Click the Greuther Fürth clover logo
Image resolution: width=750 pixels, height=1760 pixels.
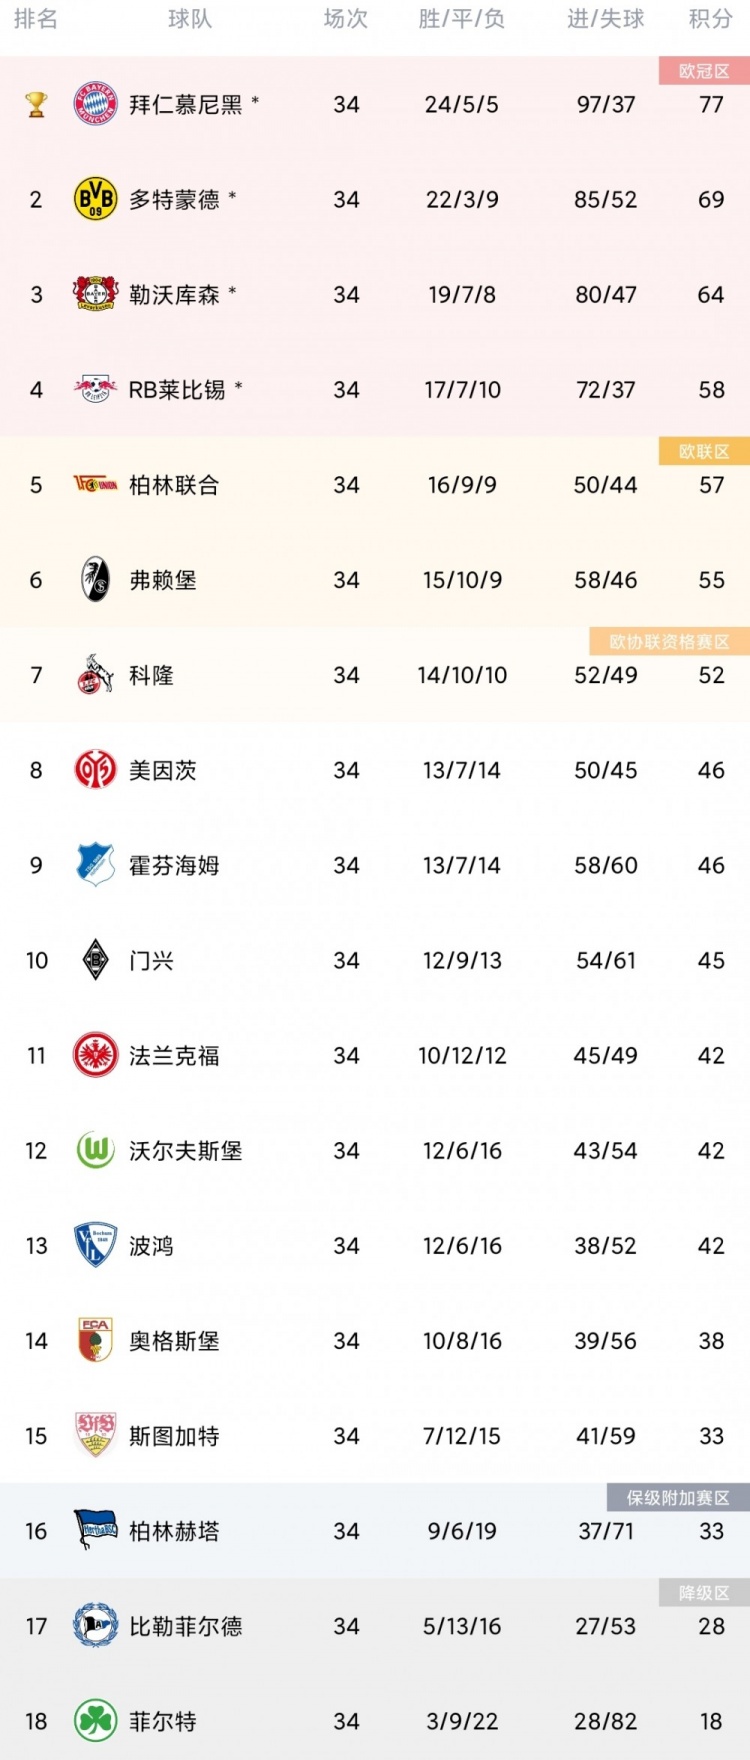tap(96, 1721)
